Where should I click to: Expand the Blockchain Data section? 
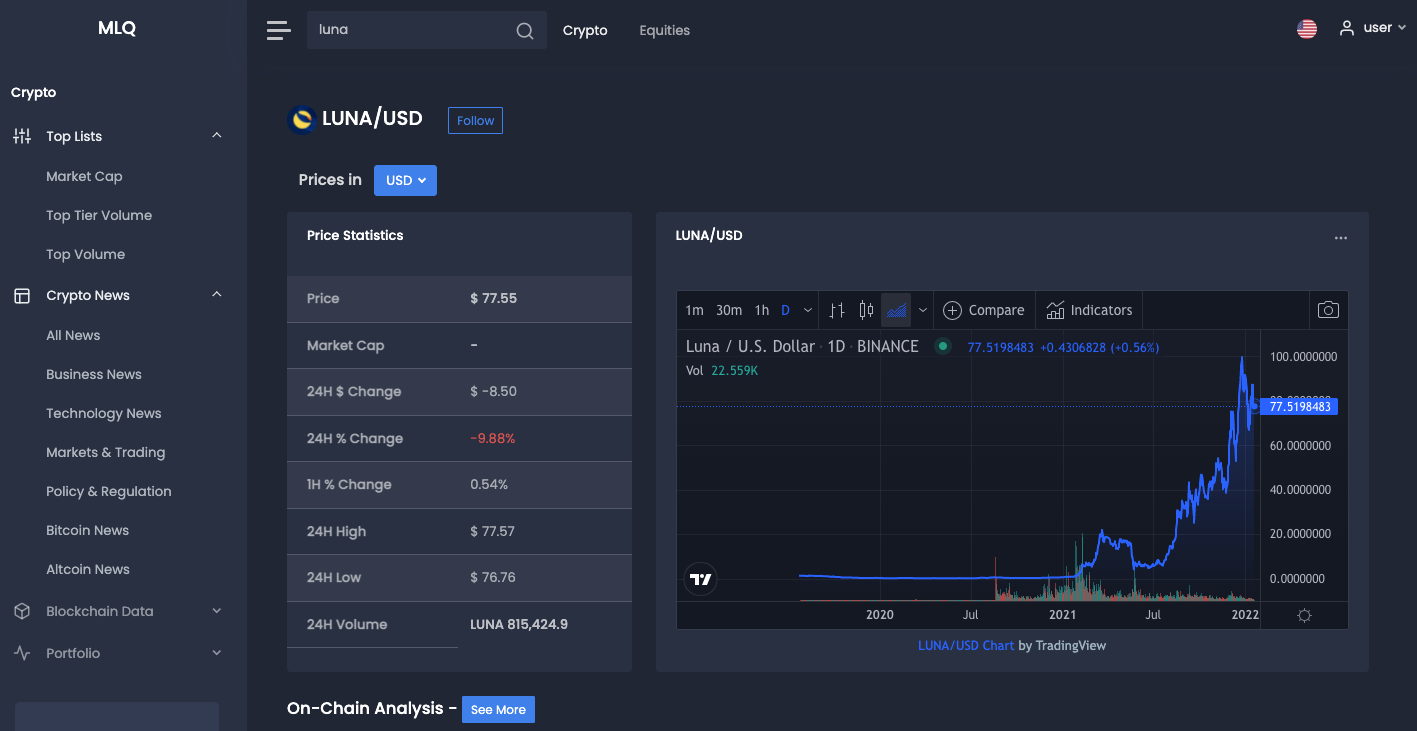[x=217, y=611]
